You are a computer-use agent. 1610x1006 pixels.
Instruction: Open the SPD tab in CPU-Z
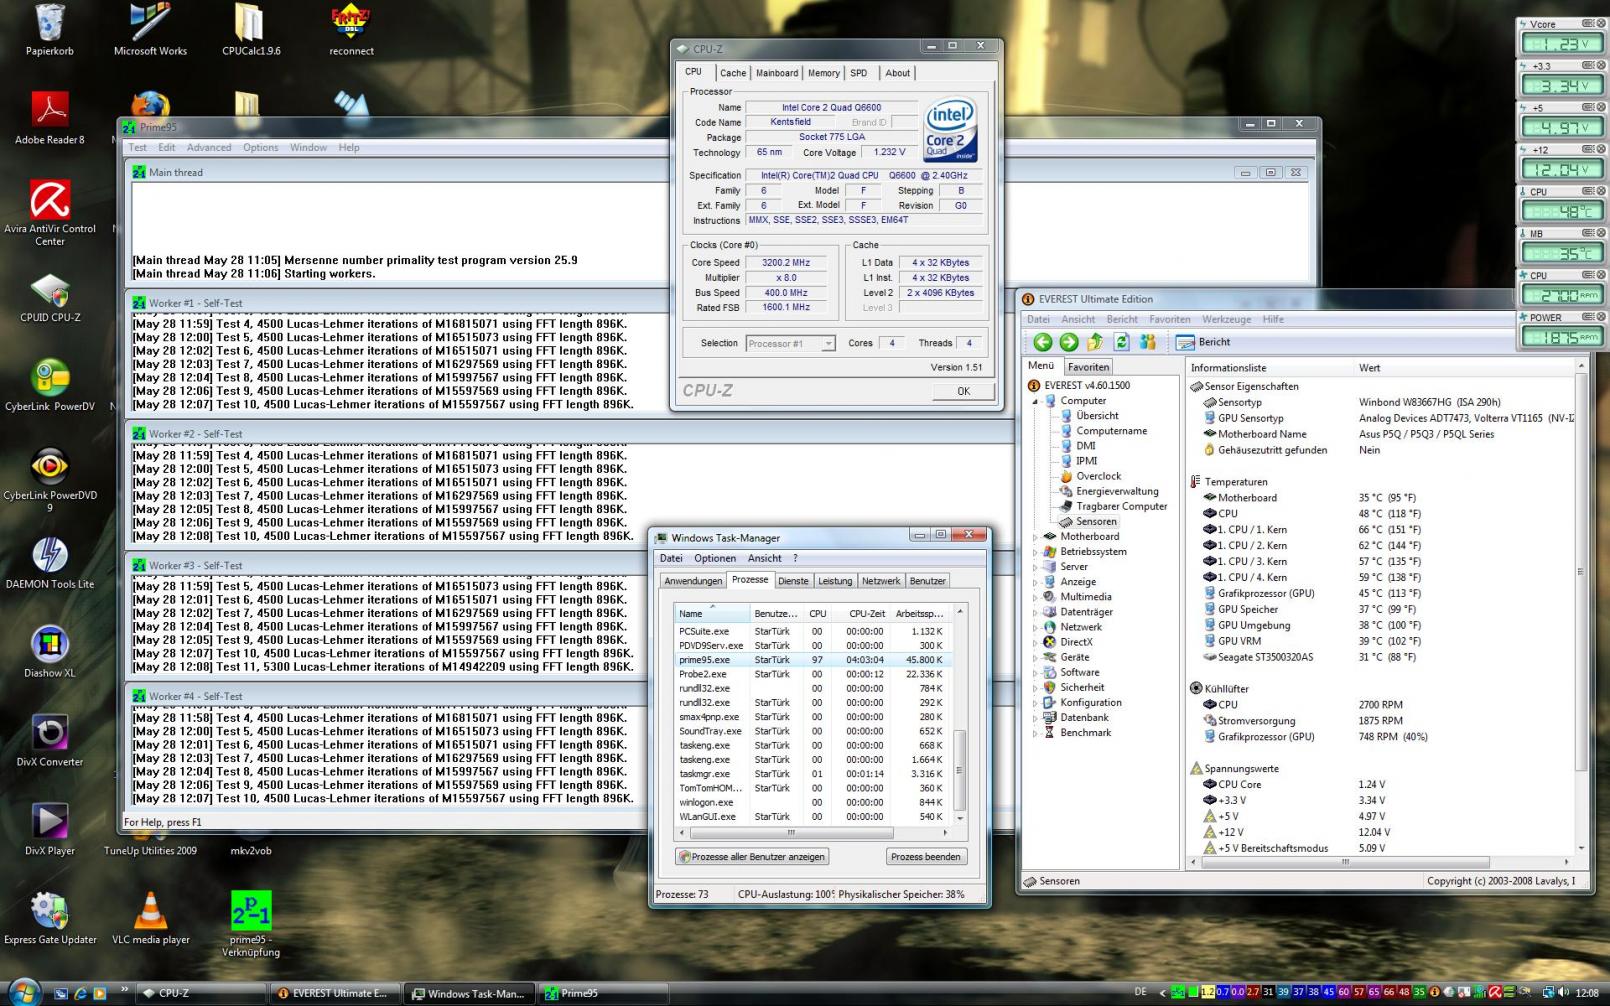(859, 73)
